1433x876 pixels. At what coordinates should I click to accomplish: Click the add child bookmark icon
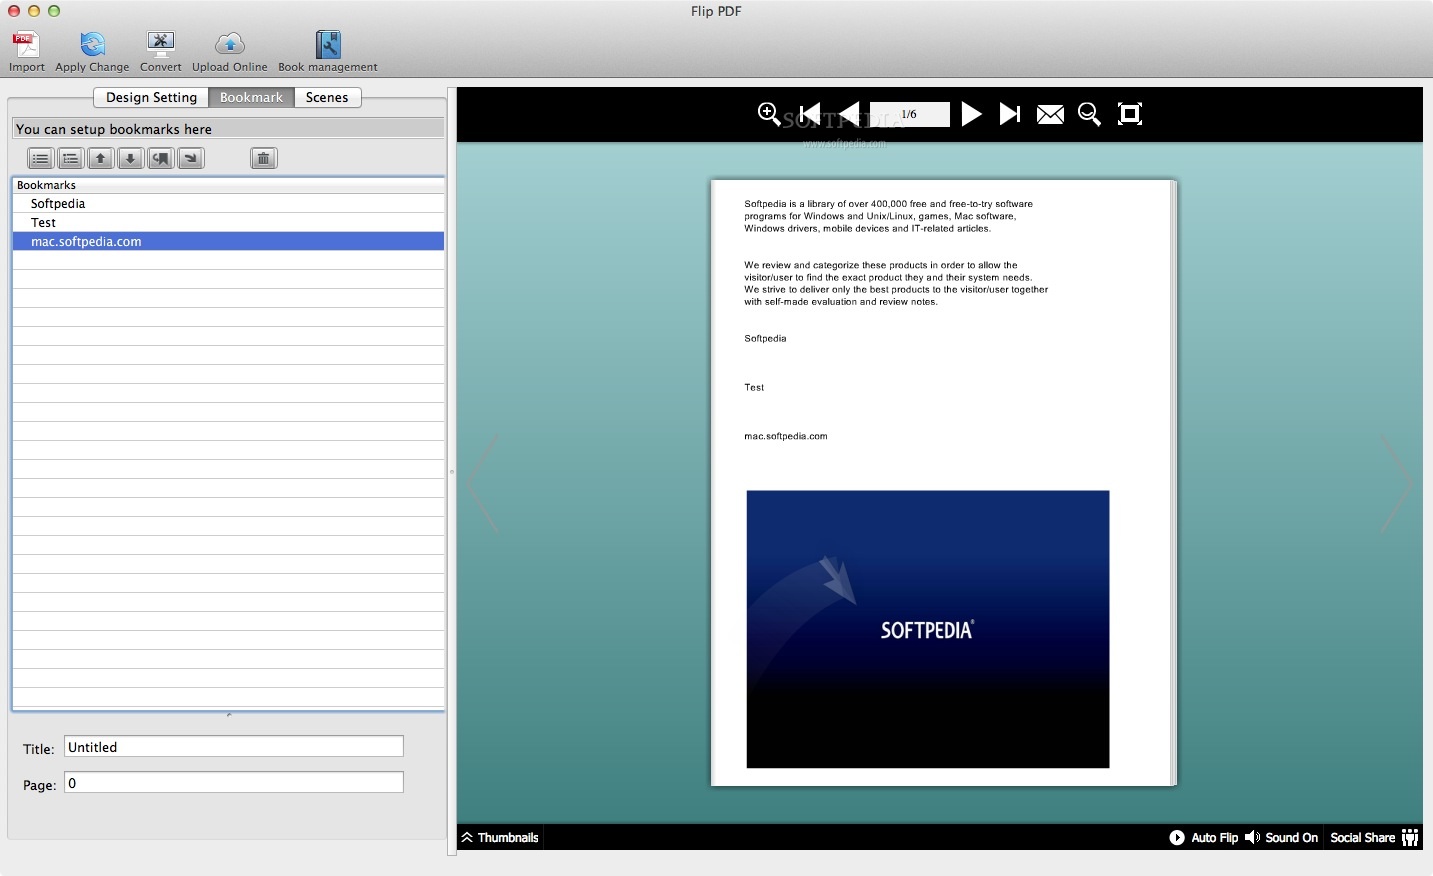70,158
